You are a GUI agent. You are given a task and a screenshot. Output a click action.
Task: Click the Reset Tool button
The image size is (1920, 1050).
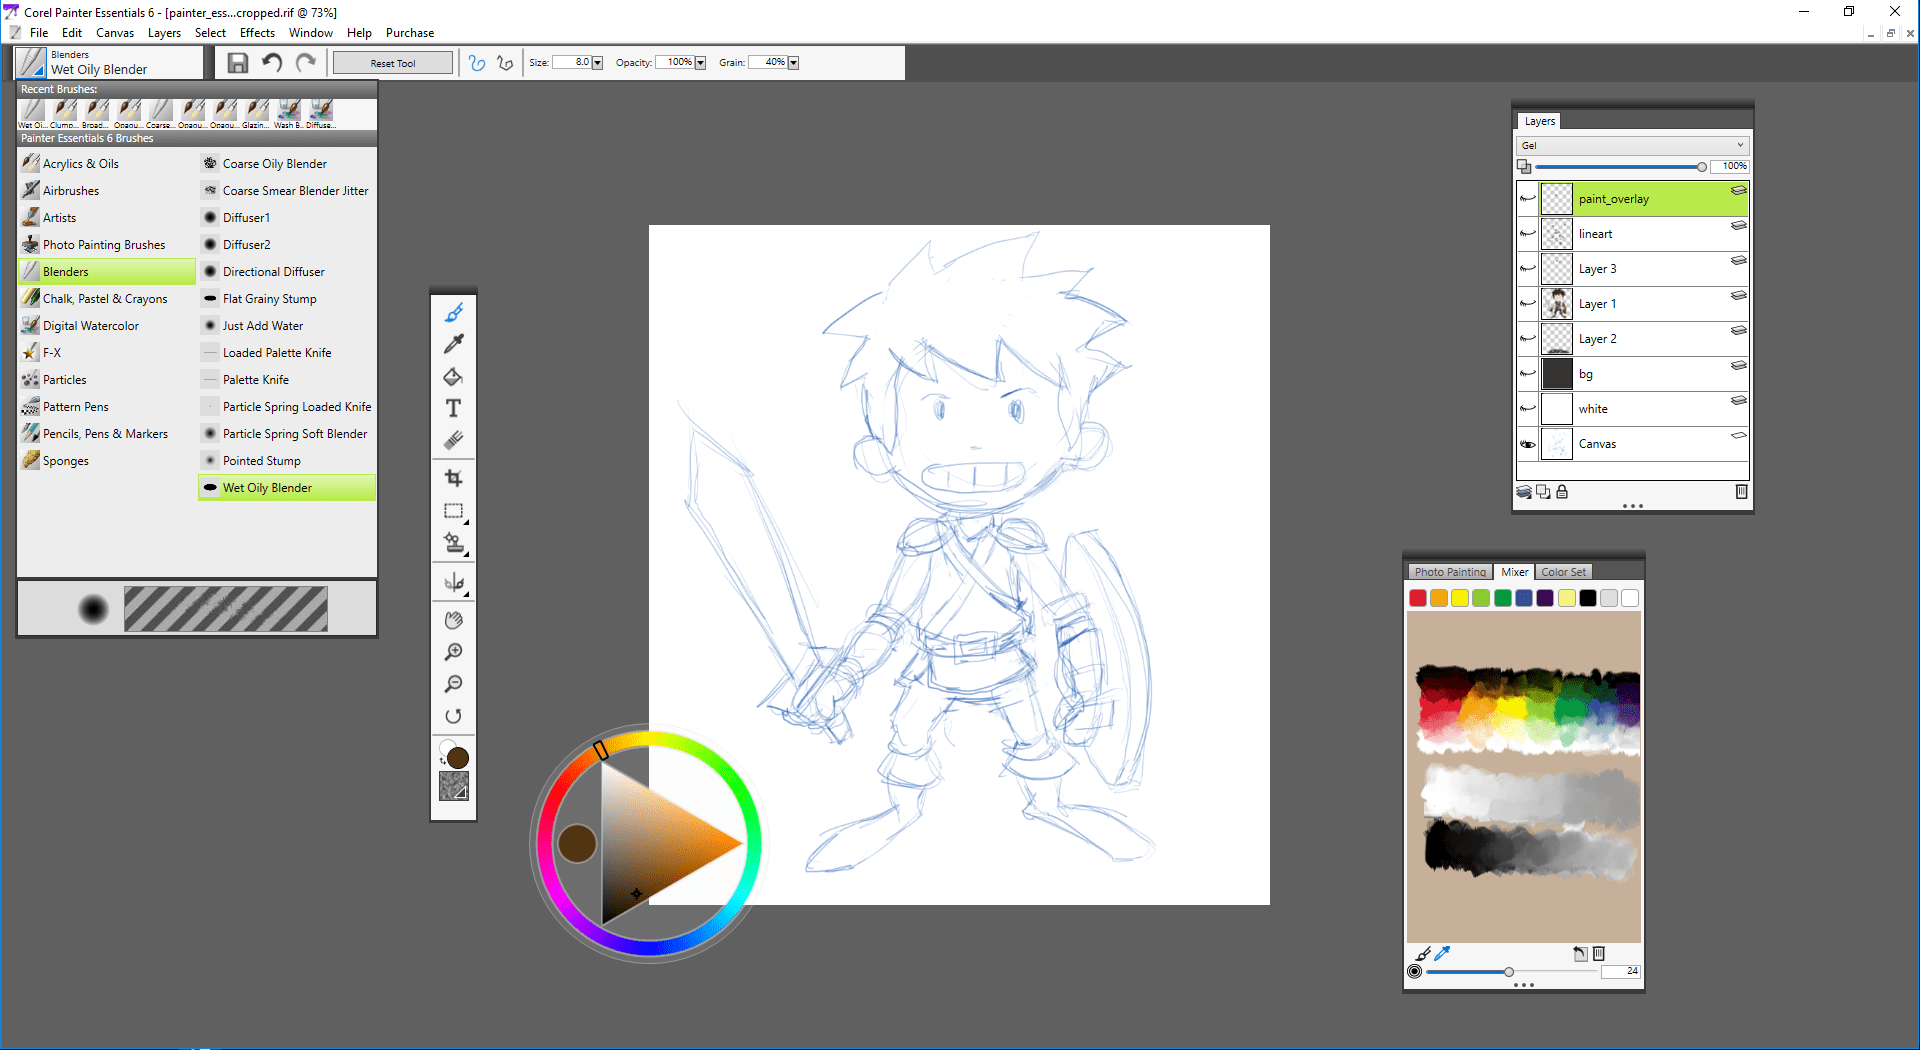click(x=393, y=63)
